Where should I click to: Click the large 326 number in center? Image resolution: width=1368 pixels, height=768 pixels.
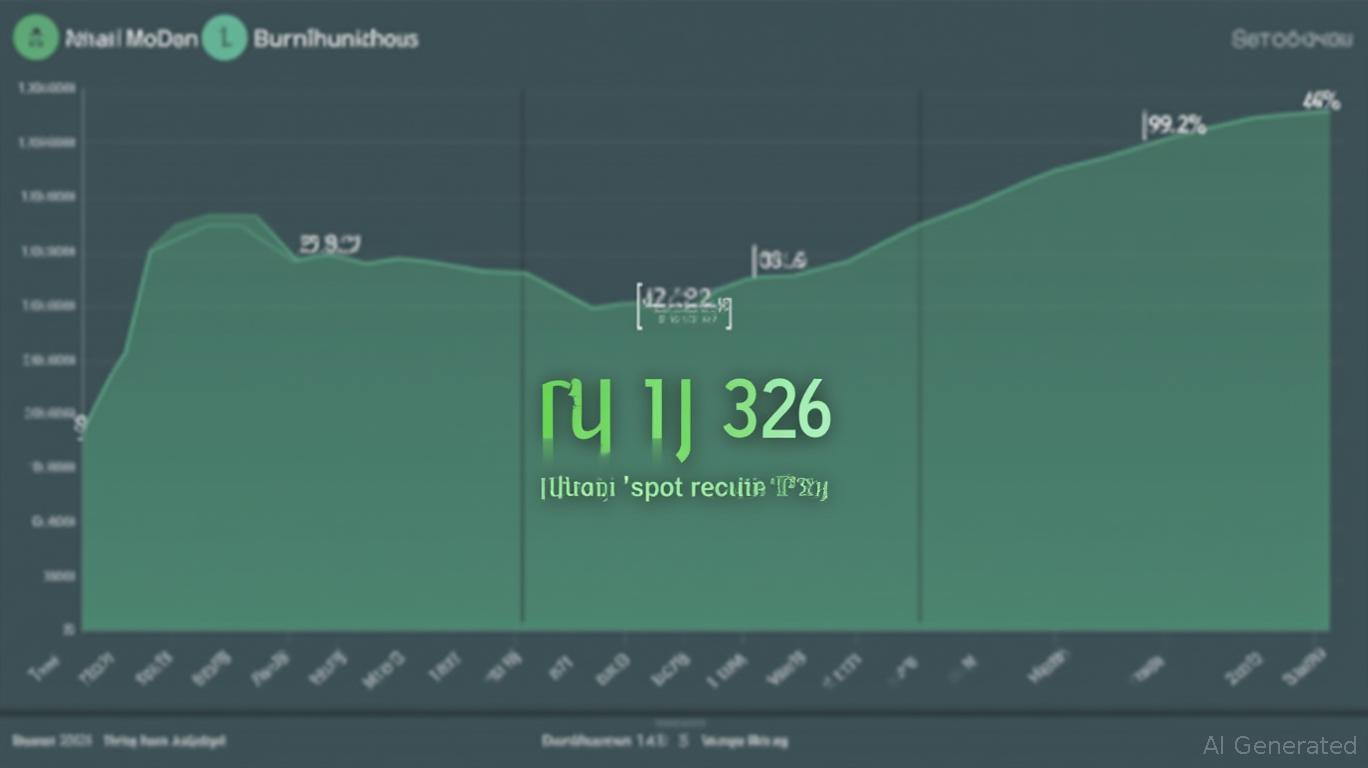(x=776, y=410)
